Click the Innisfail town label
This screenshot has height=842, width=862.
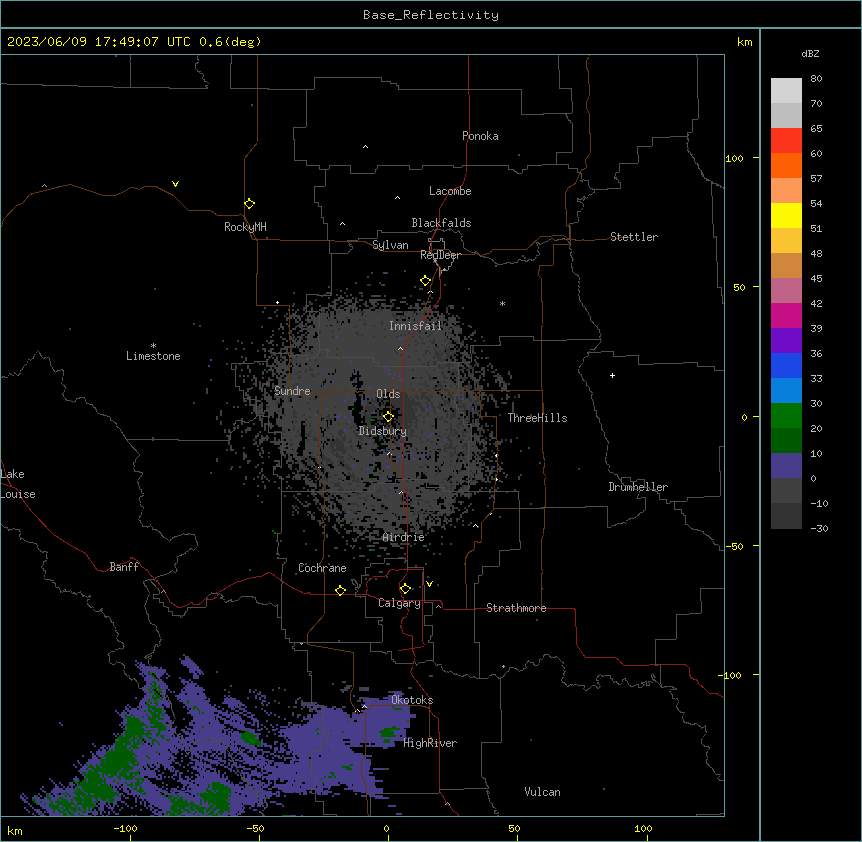(x=415, y=326)
